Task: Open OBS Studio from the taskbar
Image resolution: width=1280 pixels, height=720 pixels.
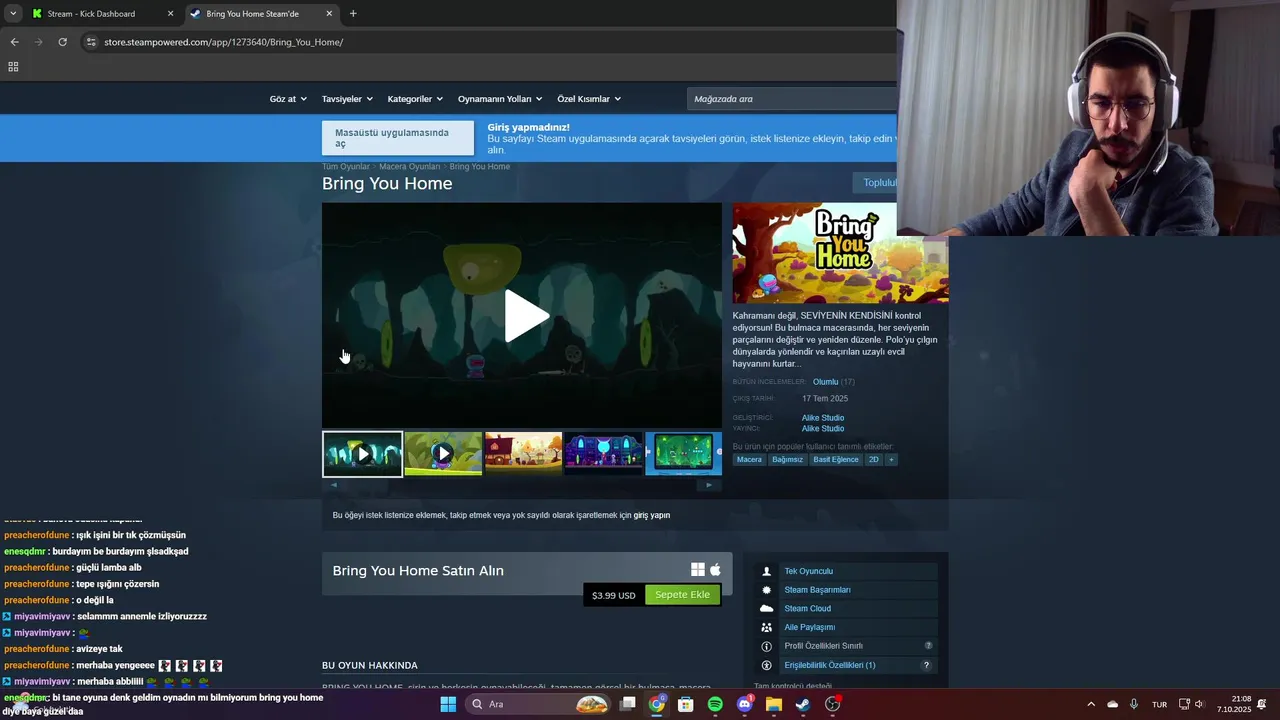Action: coord(832,704)
